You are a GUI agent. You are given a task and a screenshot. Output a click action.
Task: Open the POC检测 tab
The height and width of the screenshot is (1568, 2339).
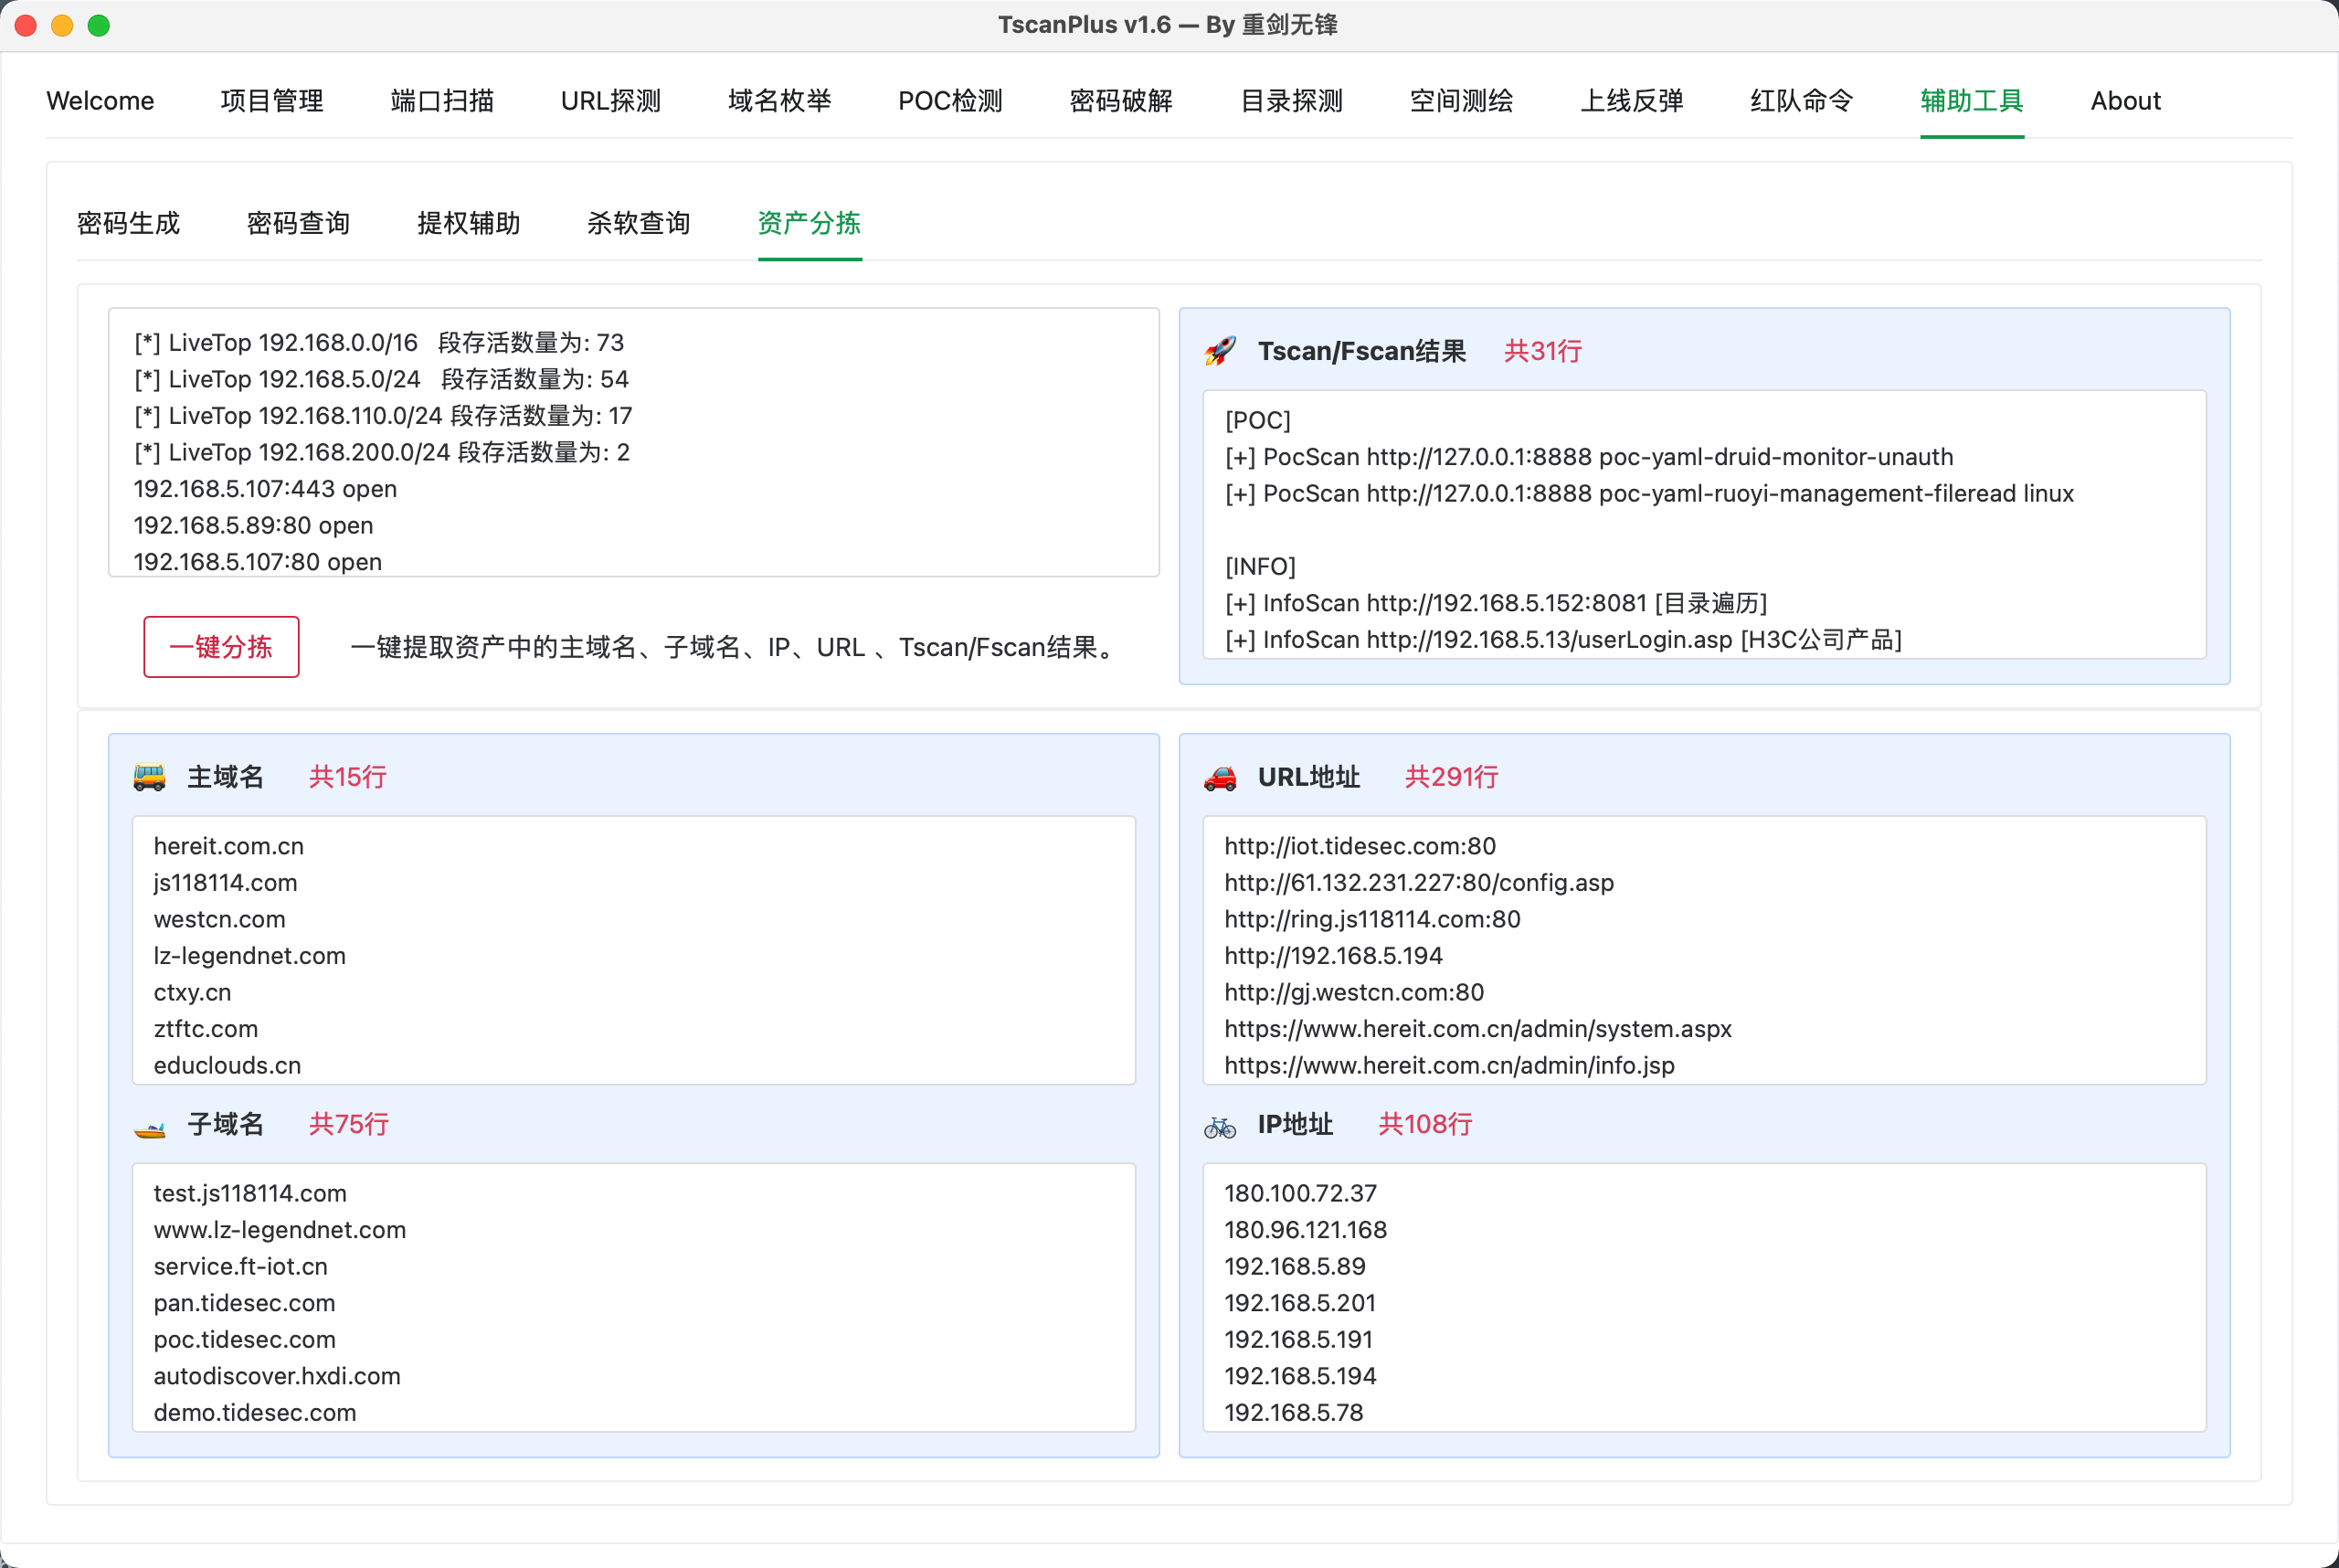(x=950, y=101)
